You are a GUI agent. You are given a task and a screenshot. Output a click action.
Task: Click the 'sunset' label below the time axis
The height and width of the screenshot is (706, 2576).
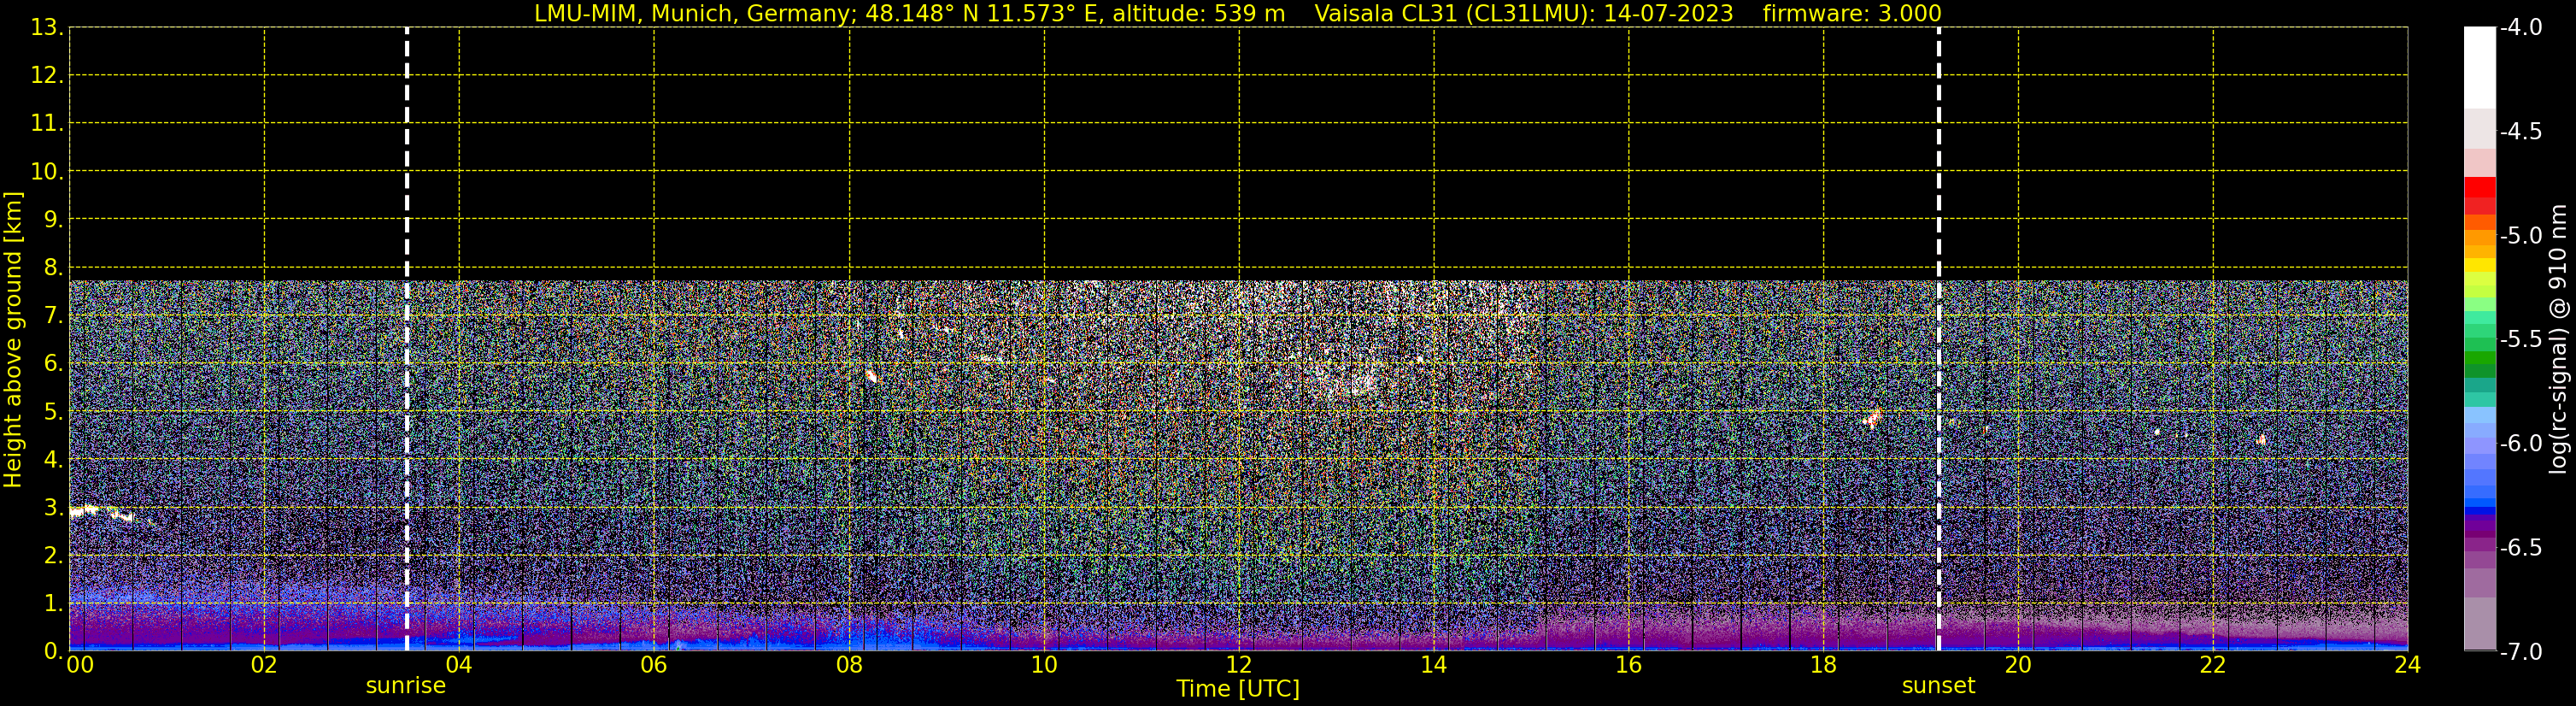point(1938,686)
